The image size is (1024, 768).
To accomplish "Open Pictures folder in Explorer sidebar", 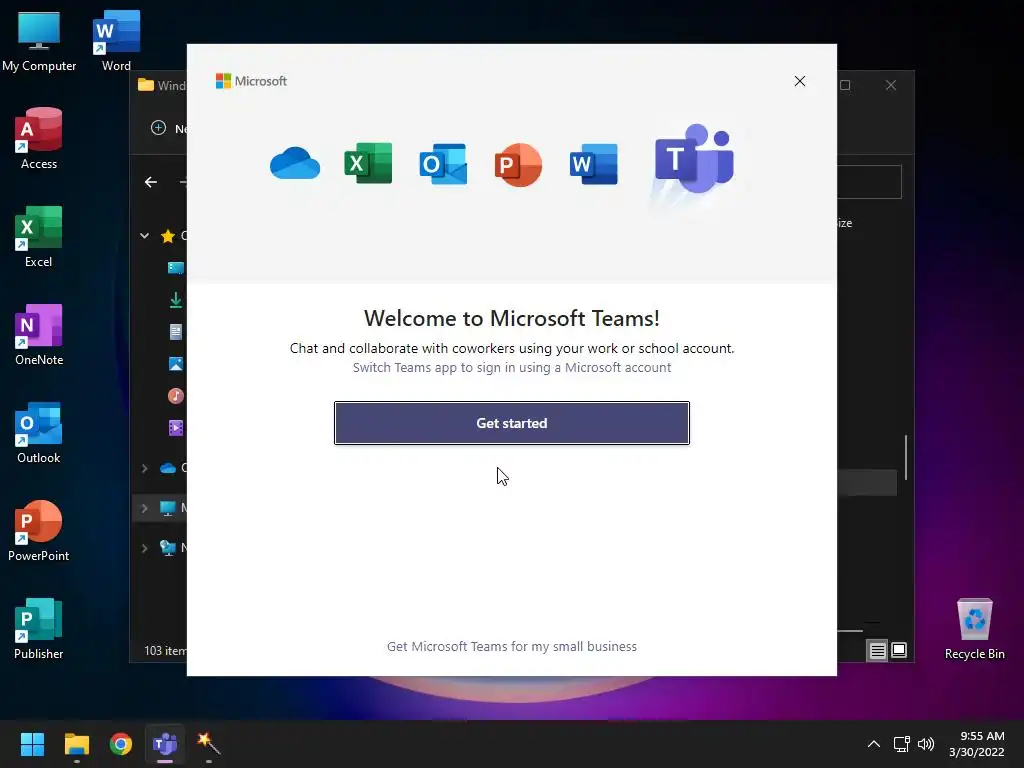I will (176, 364).
